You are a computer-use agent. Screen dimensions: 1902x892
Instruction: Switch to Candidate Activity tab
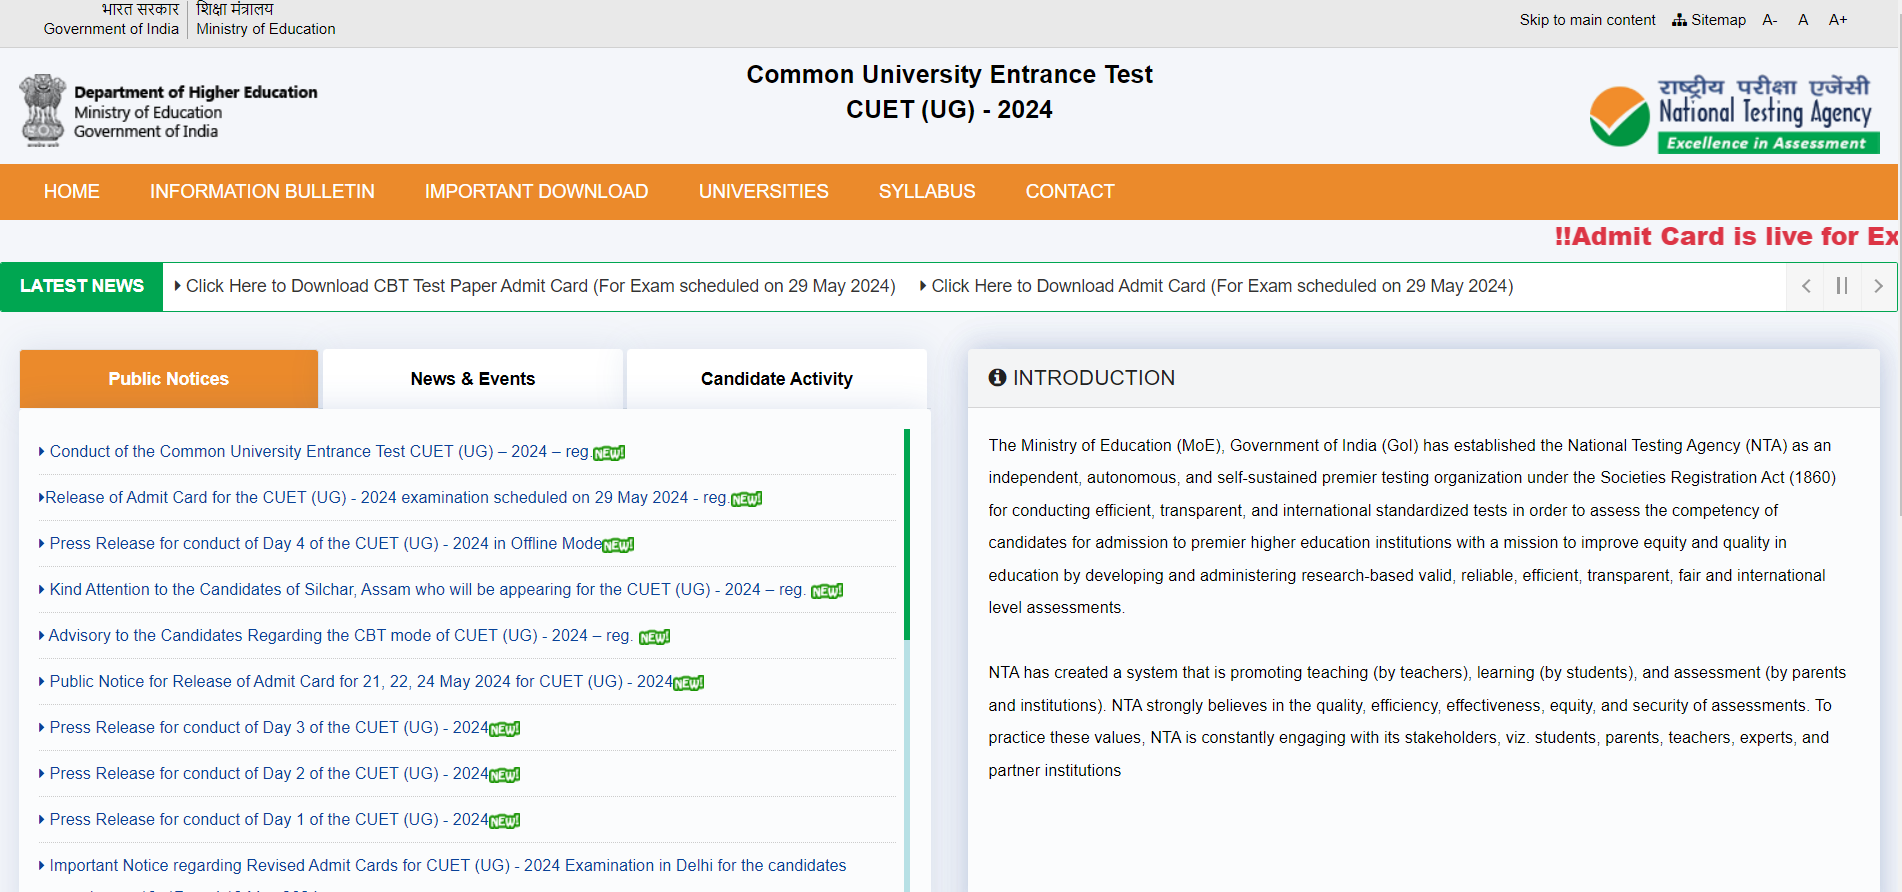pyautogui.click(x=777, y=379)
